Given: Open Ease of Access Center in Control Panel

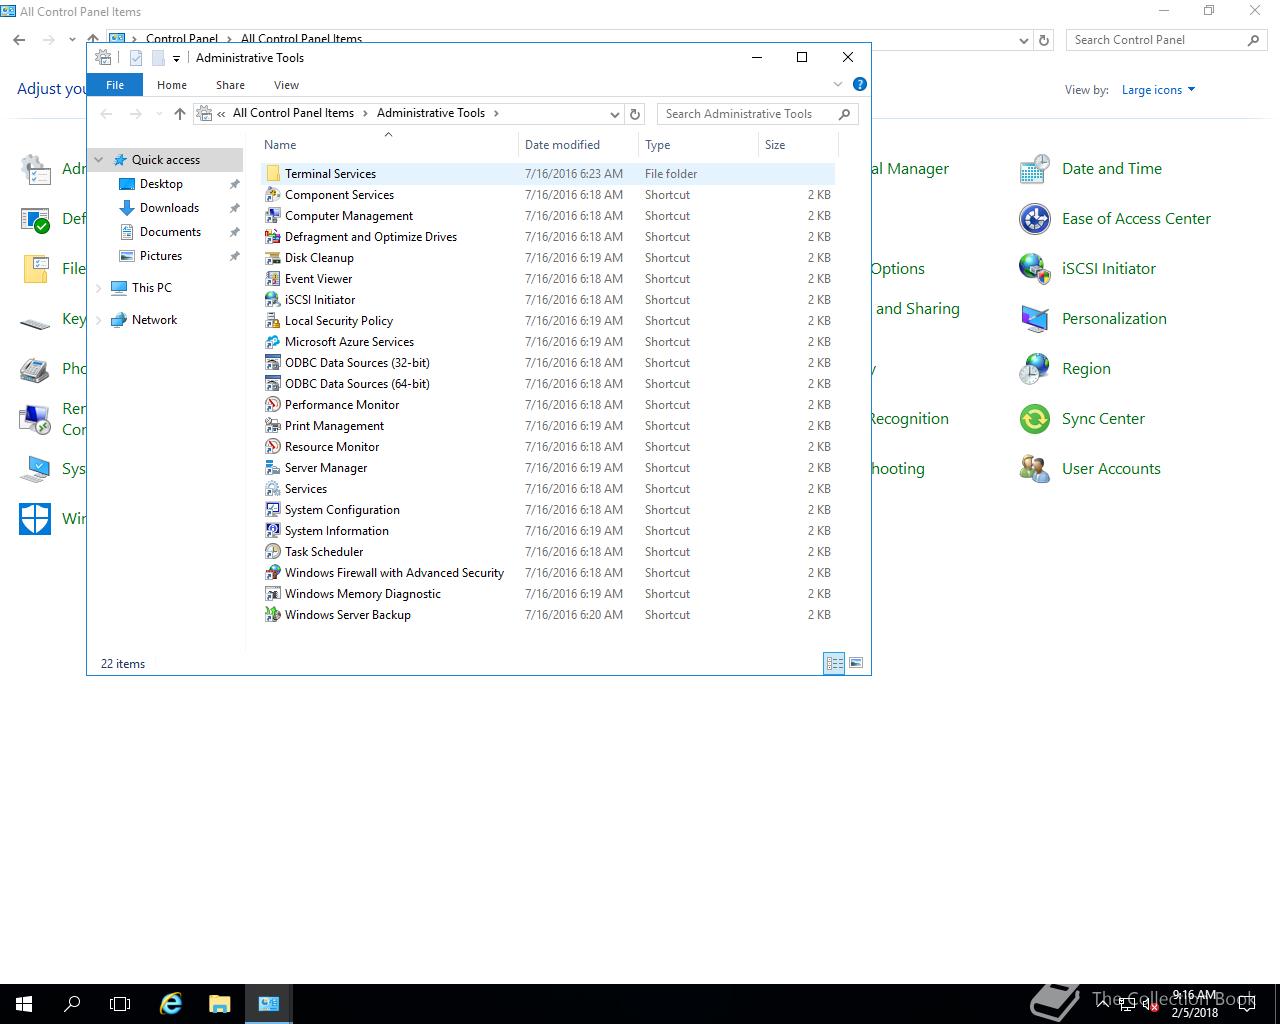Looking at the screenshot, I should [1136, 219].
